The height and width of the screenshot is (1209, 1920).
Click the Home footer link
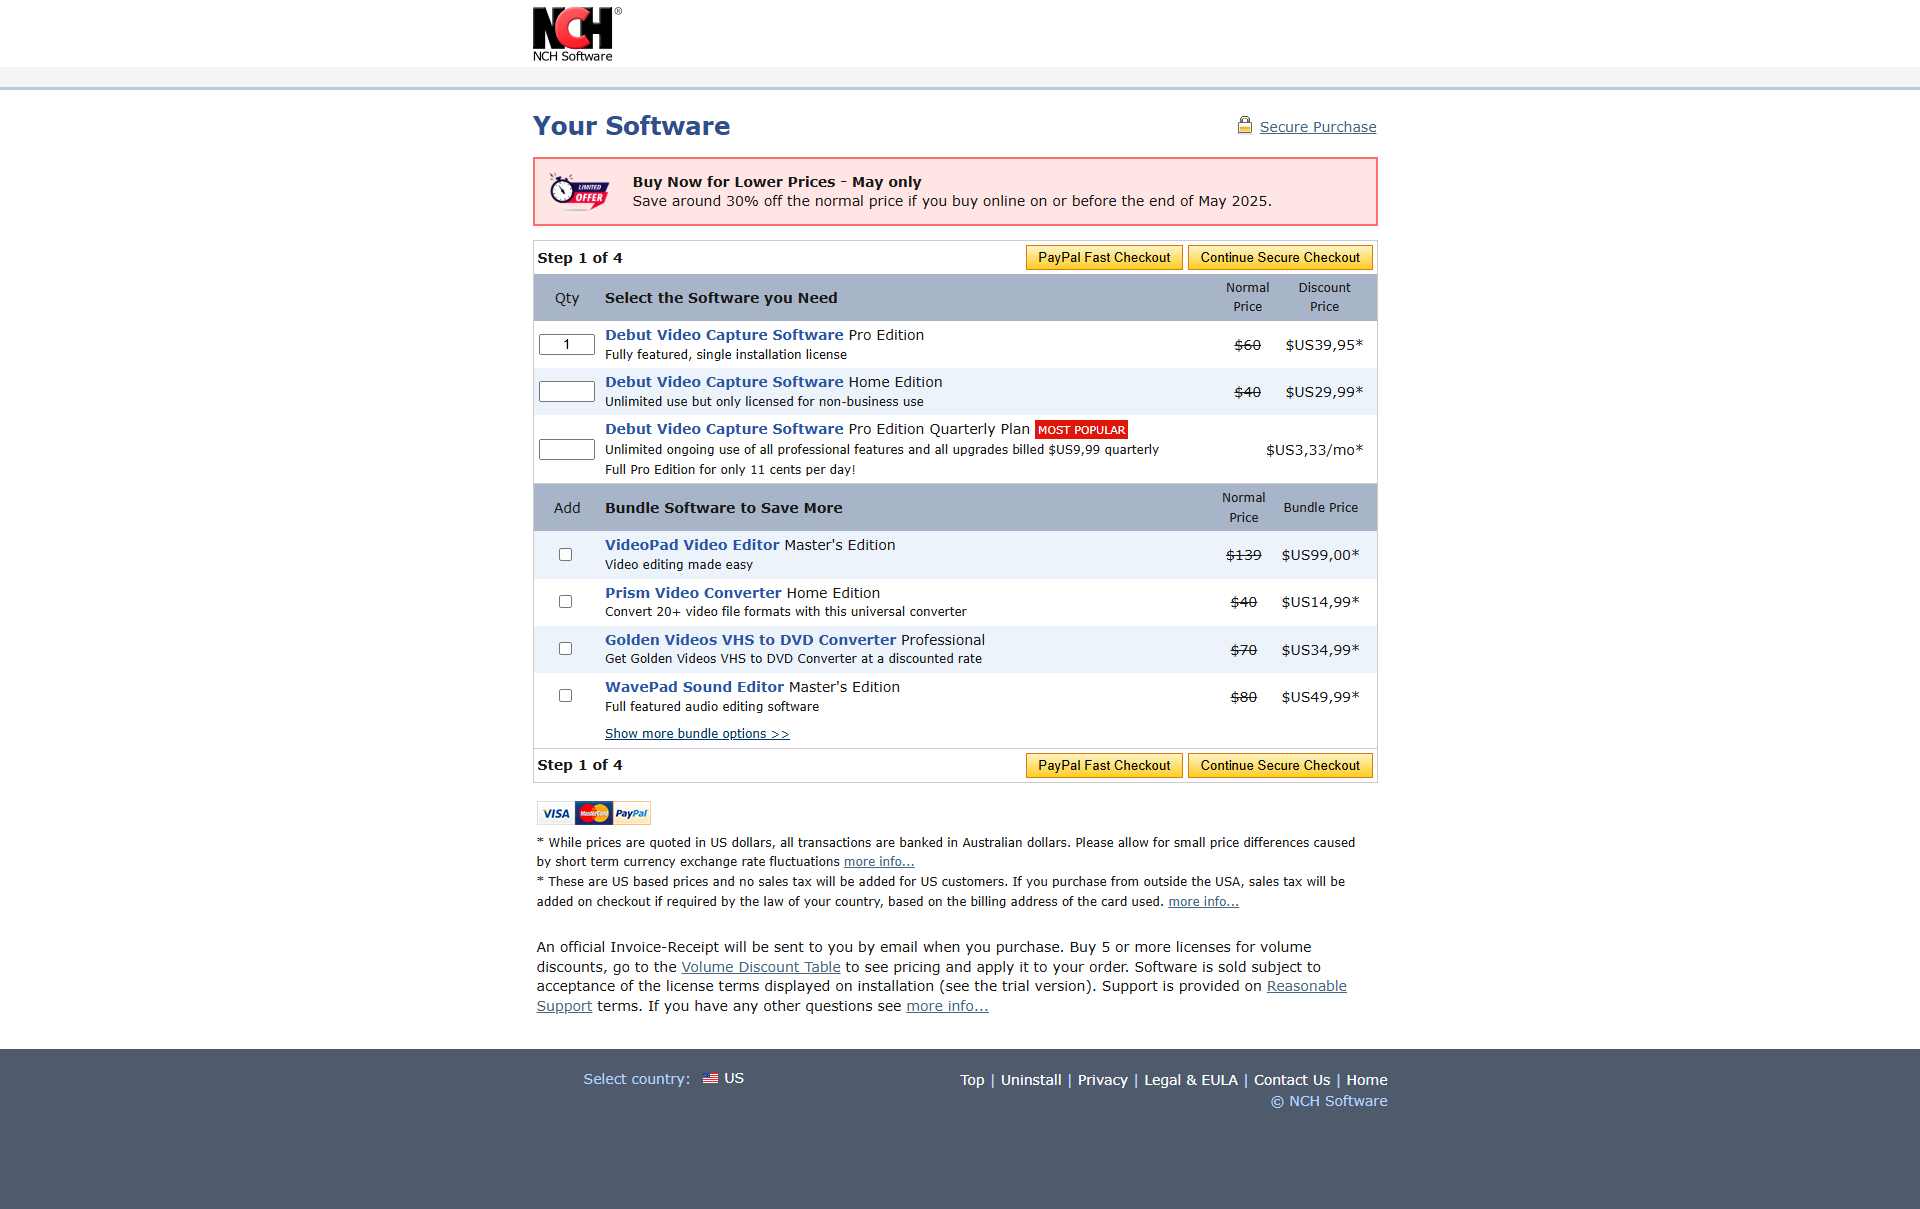click(x=1367, y=1080)
